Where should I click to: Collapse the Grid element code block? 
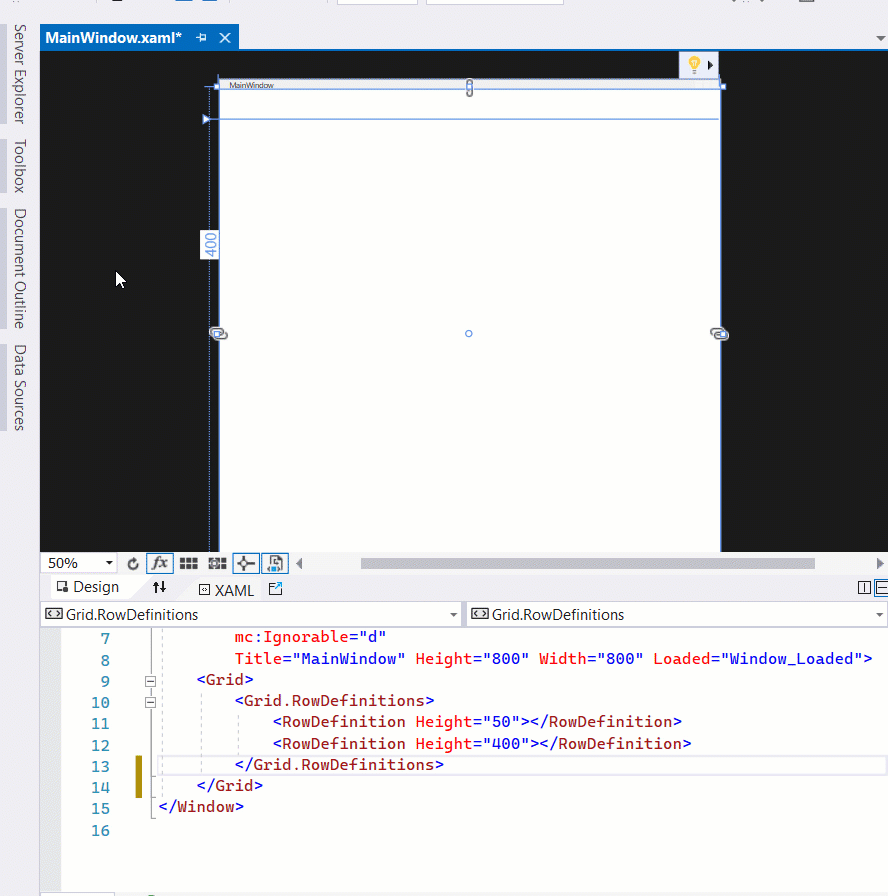150,681
